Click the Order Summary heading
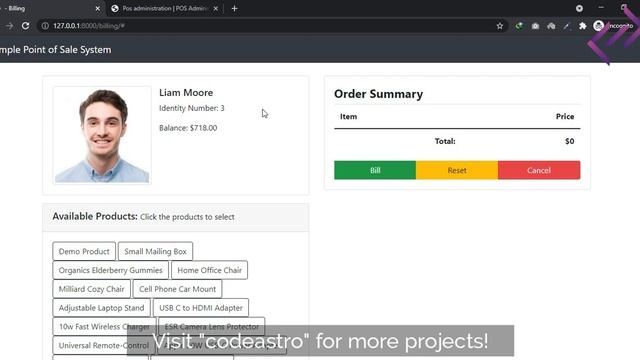The height and width of the screenshot is (360, 640). coord(378,94)
